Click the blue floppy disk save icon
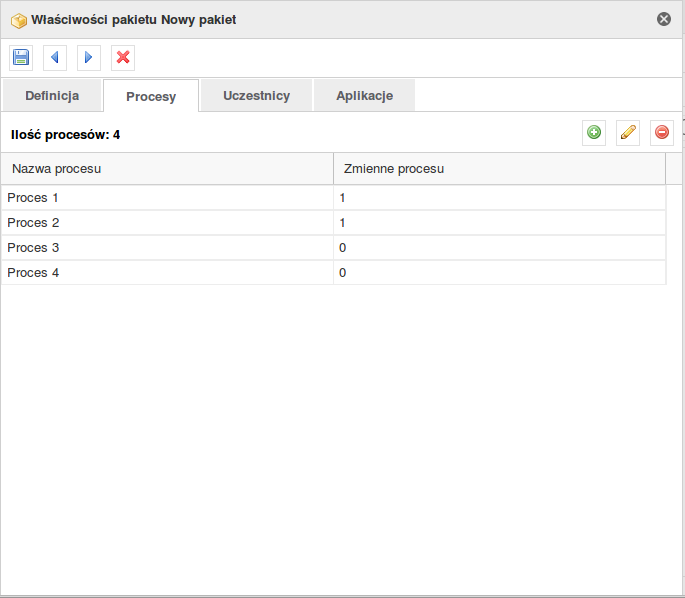 (x=21, y=58)
